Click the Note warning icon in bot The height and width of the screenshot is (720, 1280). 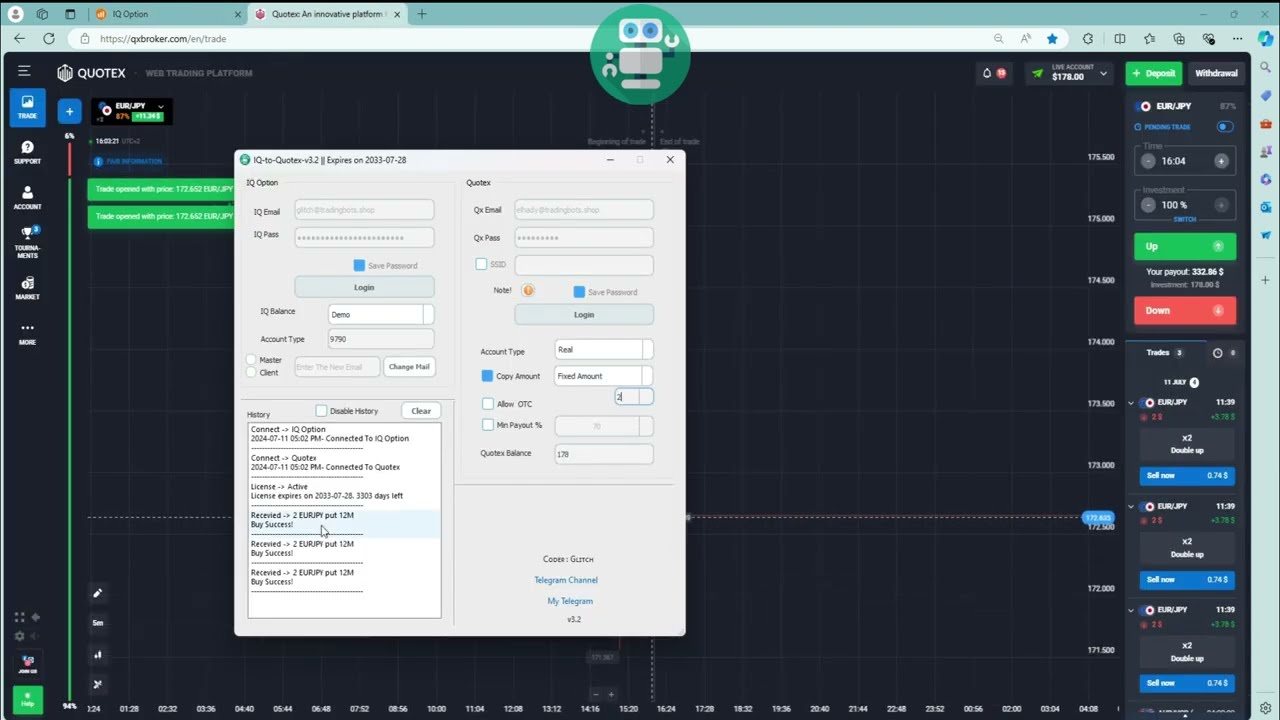pos(528,290)
